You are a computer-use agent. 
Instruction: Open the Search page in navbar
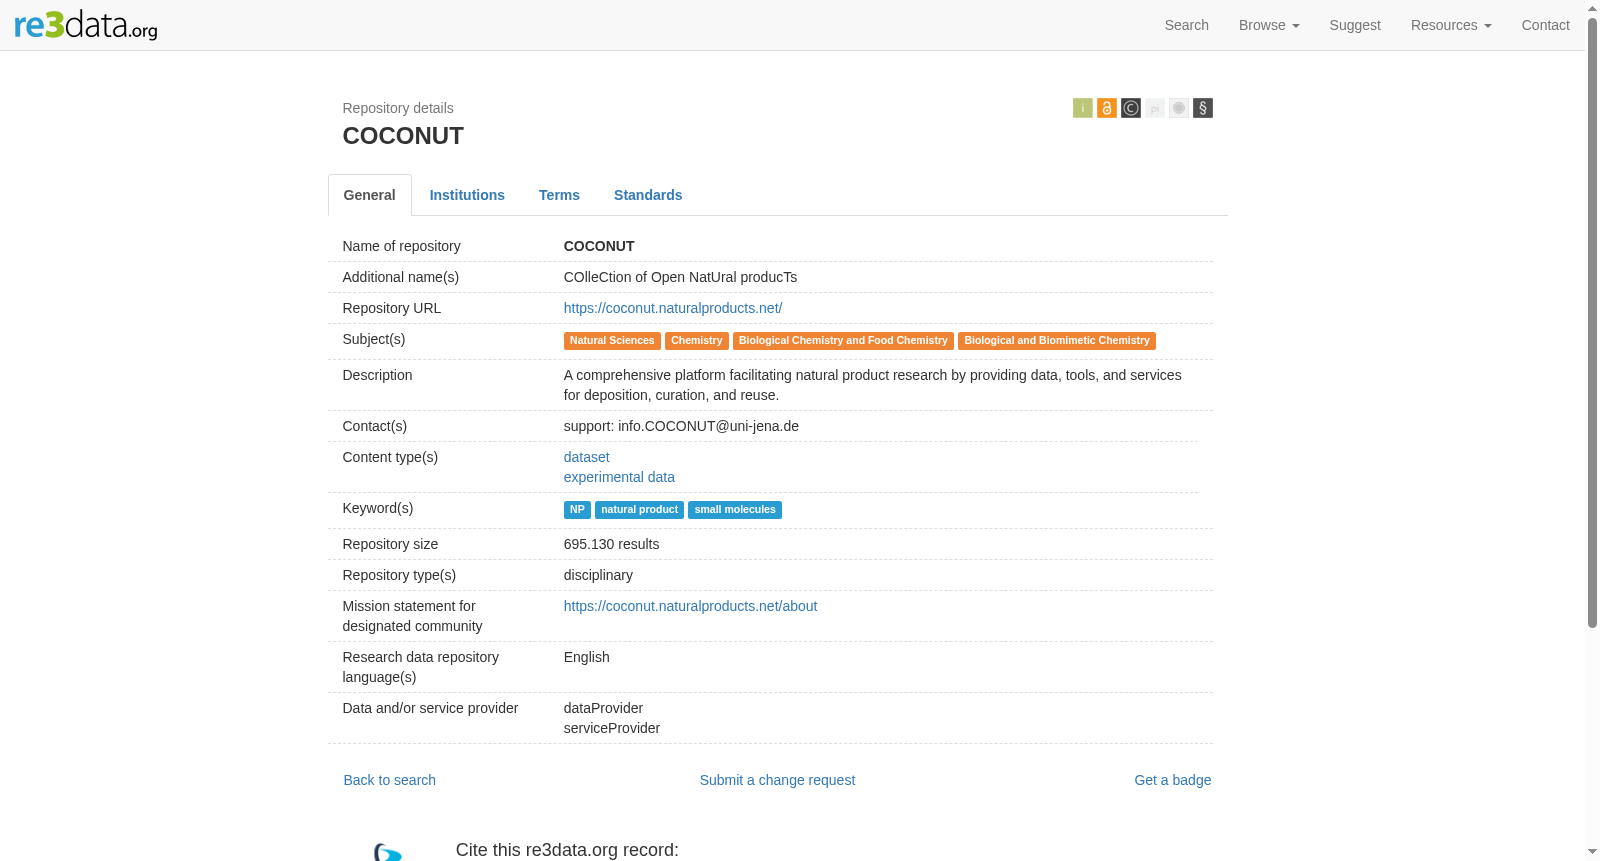pyautogui.click(x=1187, y=25)
